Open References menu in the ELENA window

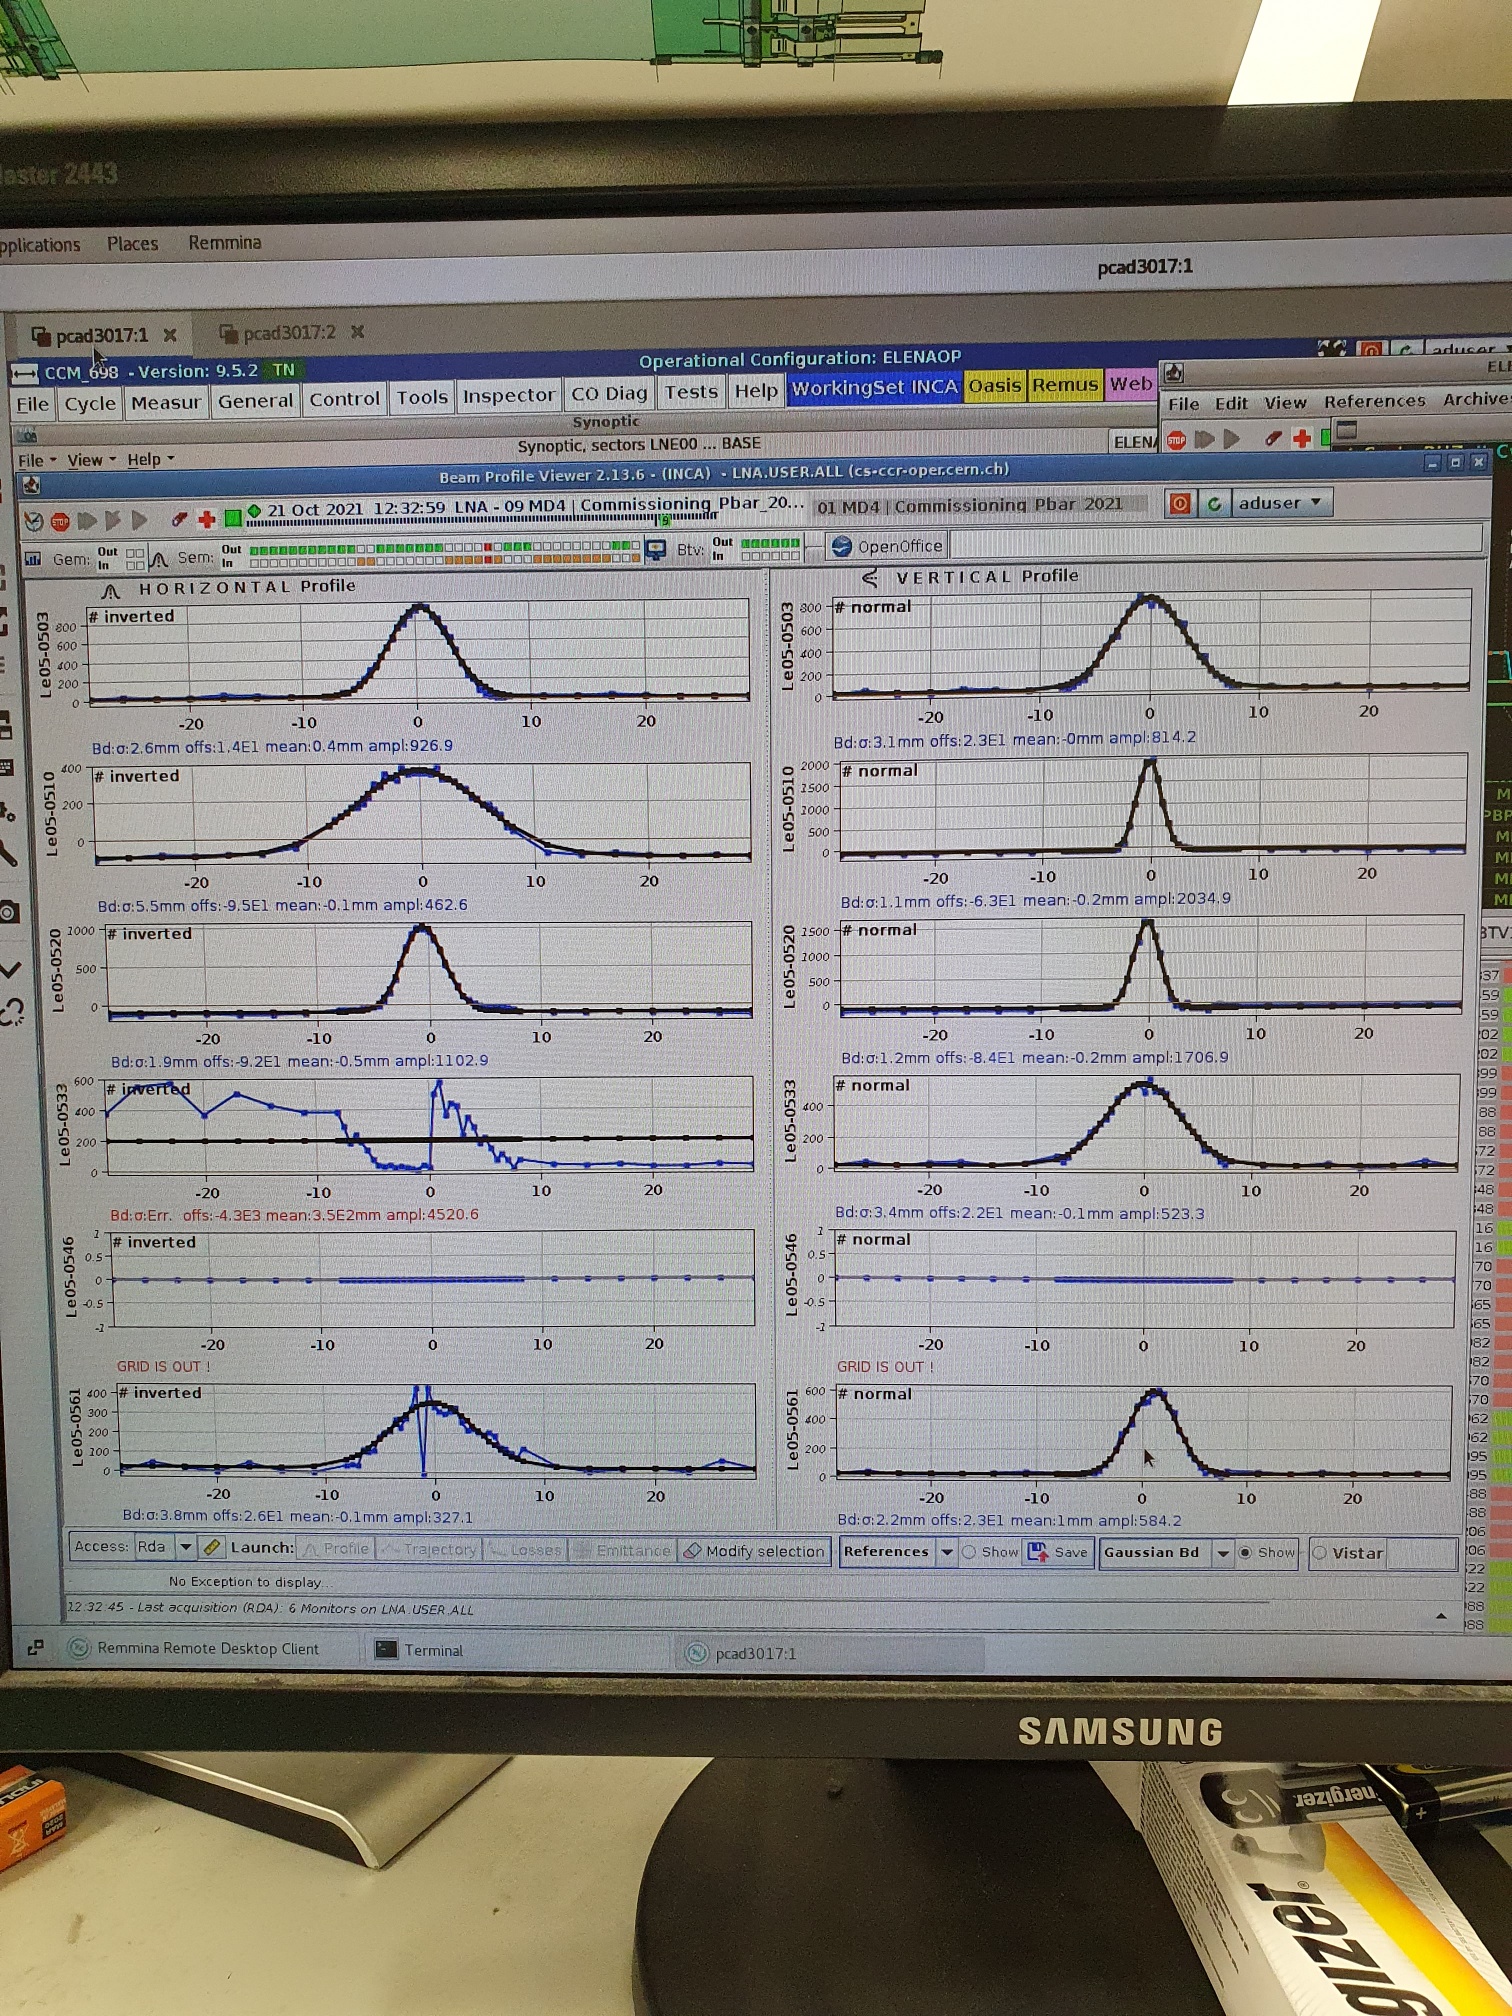1375,402
